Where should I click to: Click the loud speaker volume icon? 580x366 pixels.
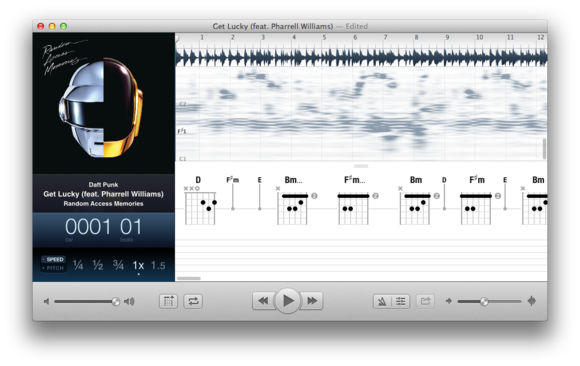pyautogui.click(x=129, y=302)
